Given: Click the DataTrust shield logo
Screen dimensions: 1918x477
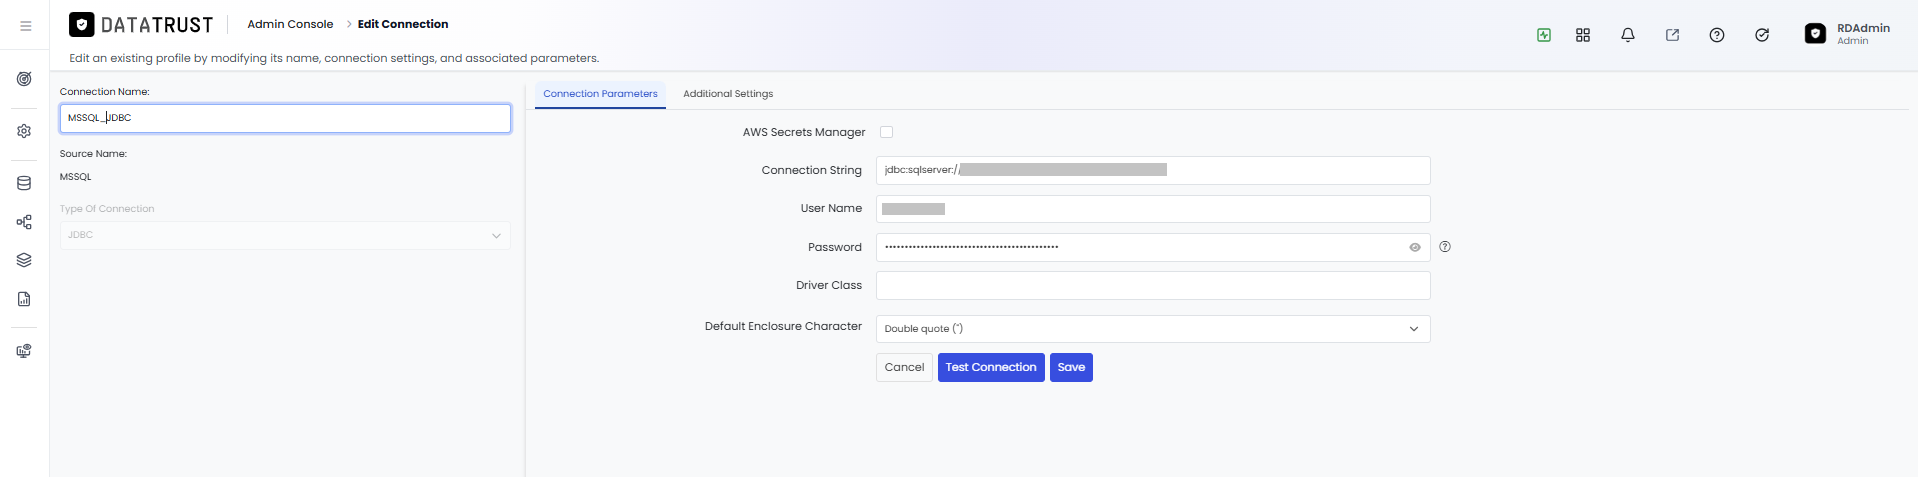Looking at the screenshot, I should pyautogui.click(x=81, y=24).
